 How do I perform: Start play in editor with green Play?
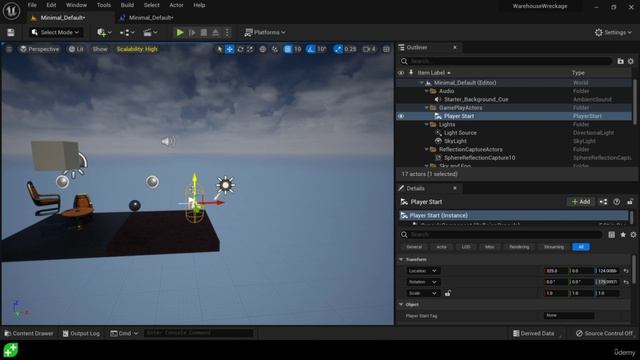180,33
